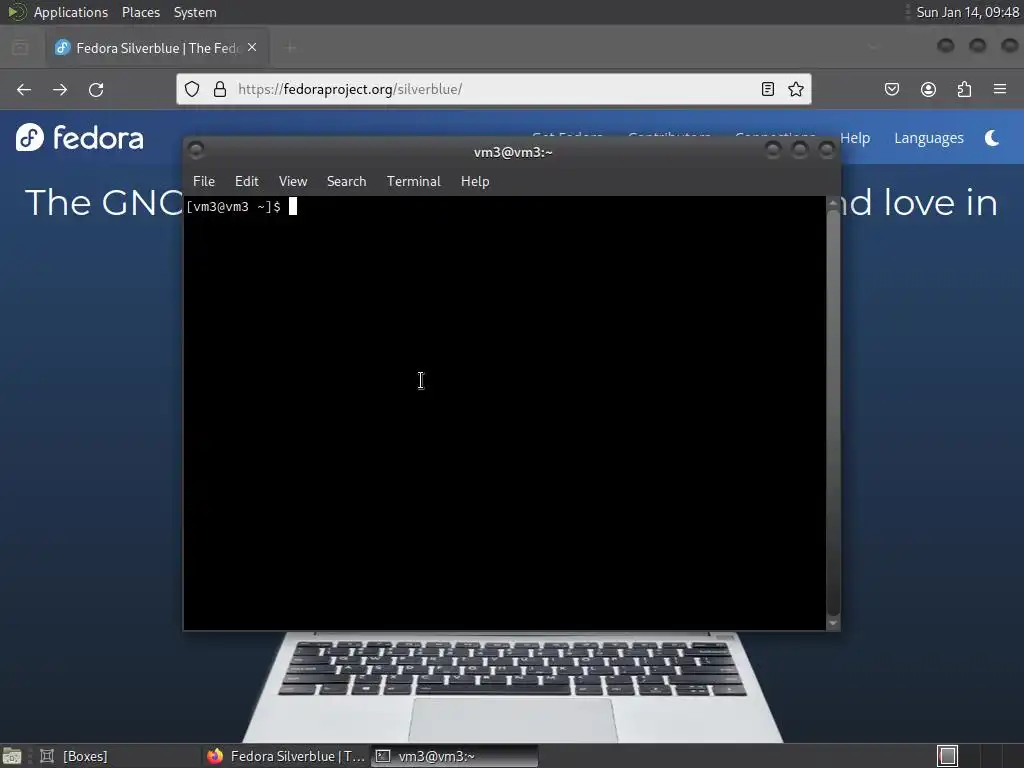Image resolution: width=1024 pixels, height=768 pixels.
Task: Click the Firefox URL address field
Action: (493, 89)
